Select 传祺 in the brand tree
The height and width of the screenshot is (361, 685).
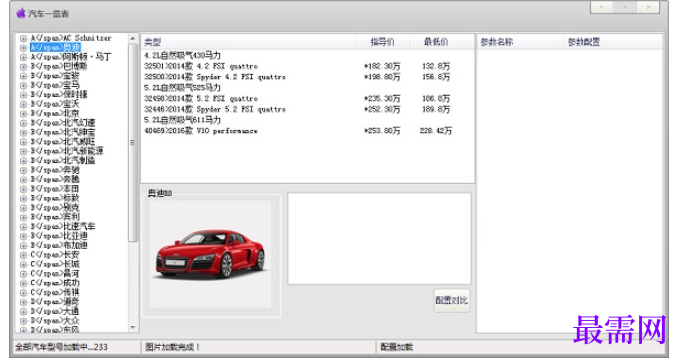tap(55, 292)
